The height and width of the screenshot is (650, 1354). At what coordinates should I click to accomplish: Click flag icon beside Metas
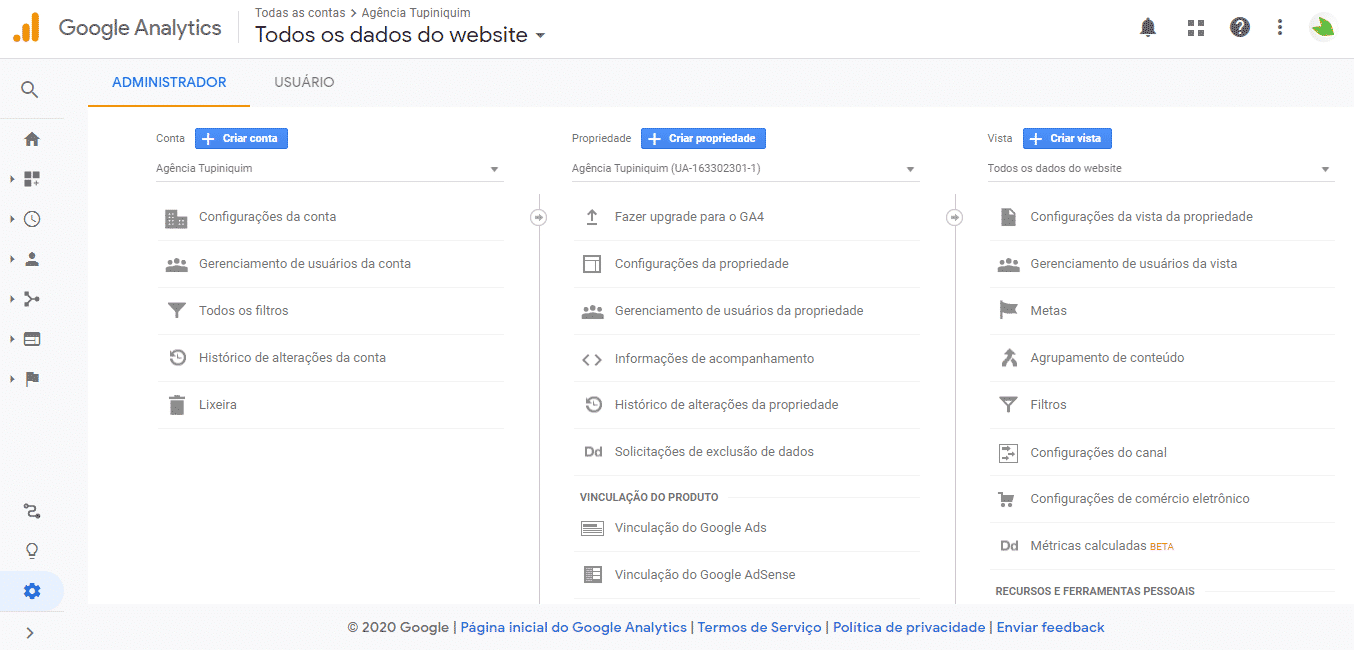coord(1008,311)
